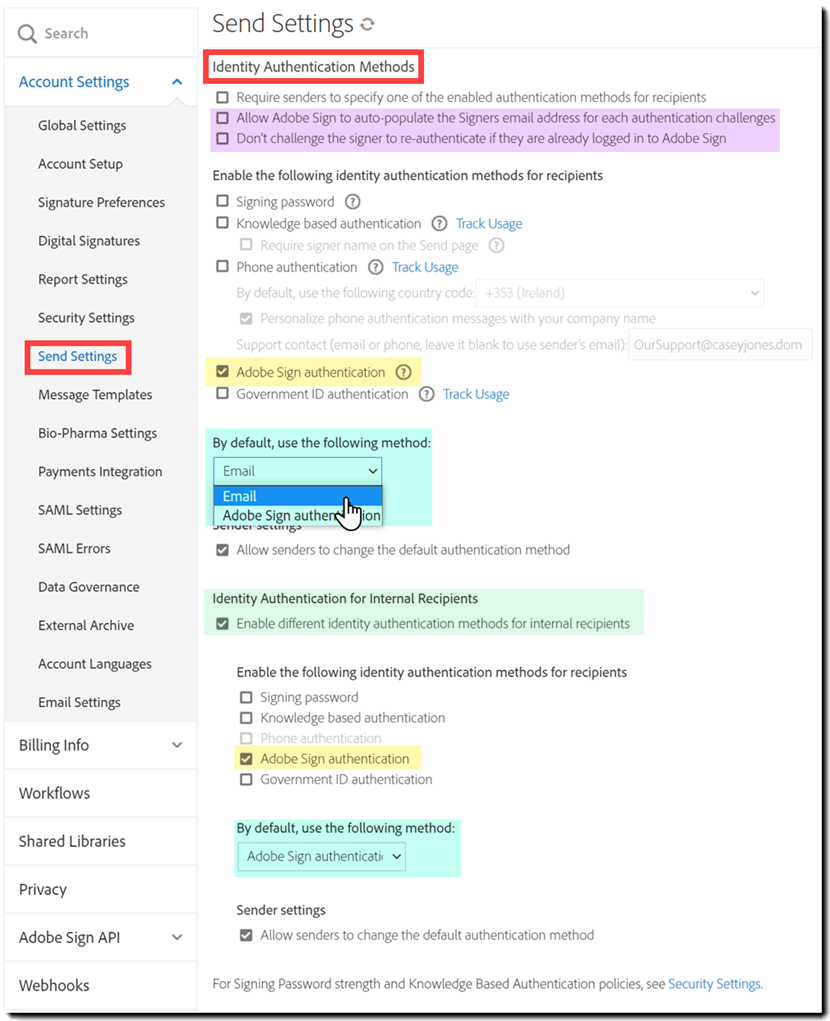Open Shared Libraries section
Image resolution: width=830 pixels, height=1021 pixels.
click(101, 841)
